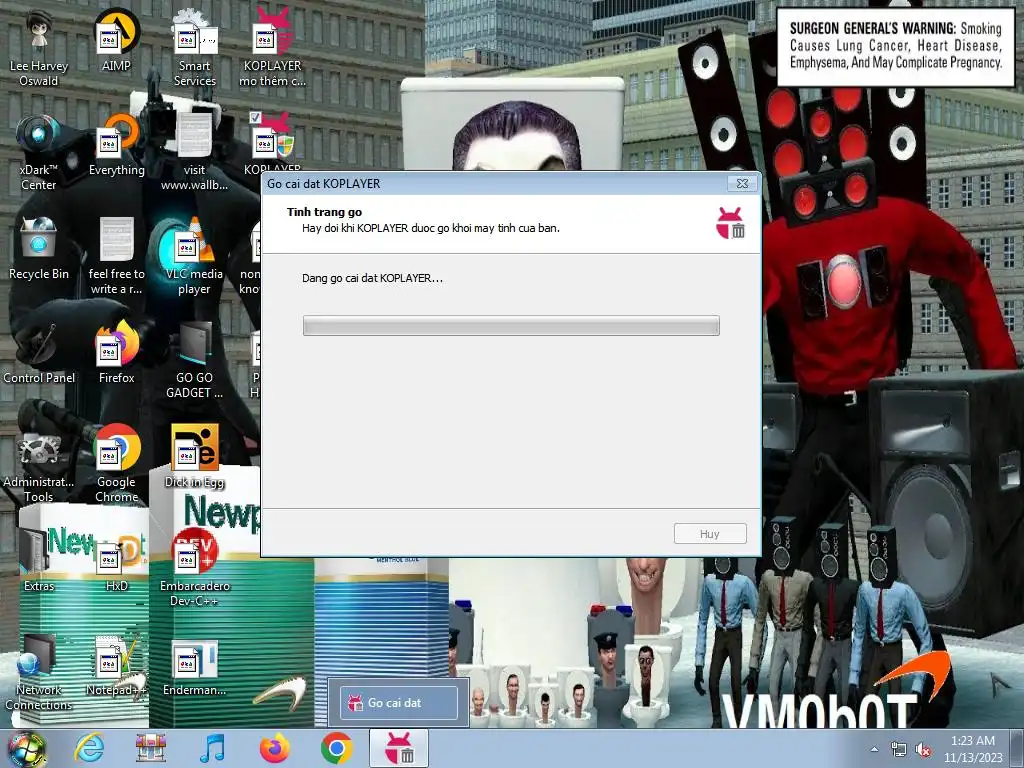Launch AIMP from the desktop

pyautogui.click(x=116, y=42)
